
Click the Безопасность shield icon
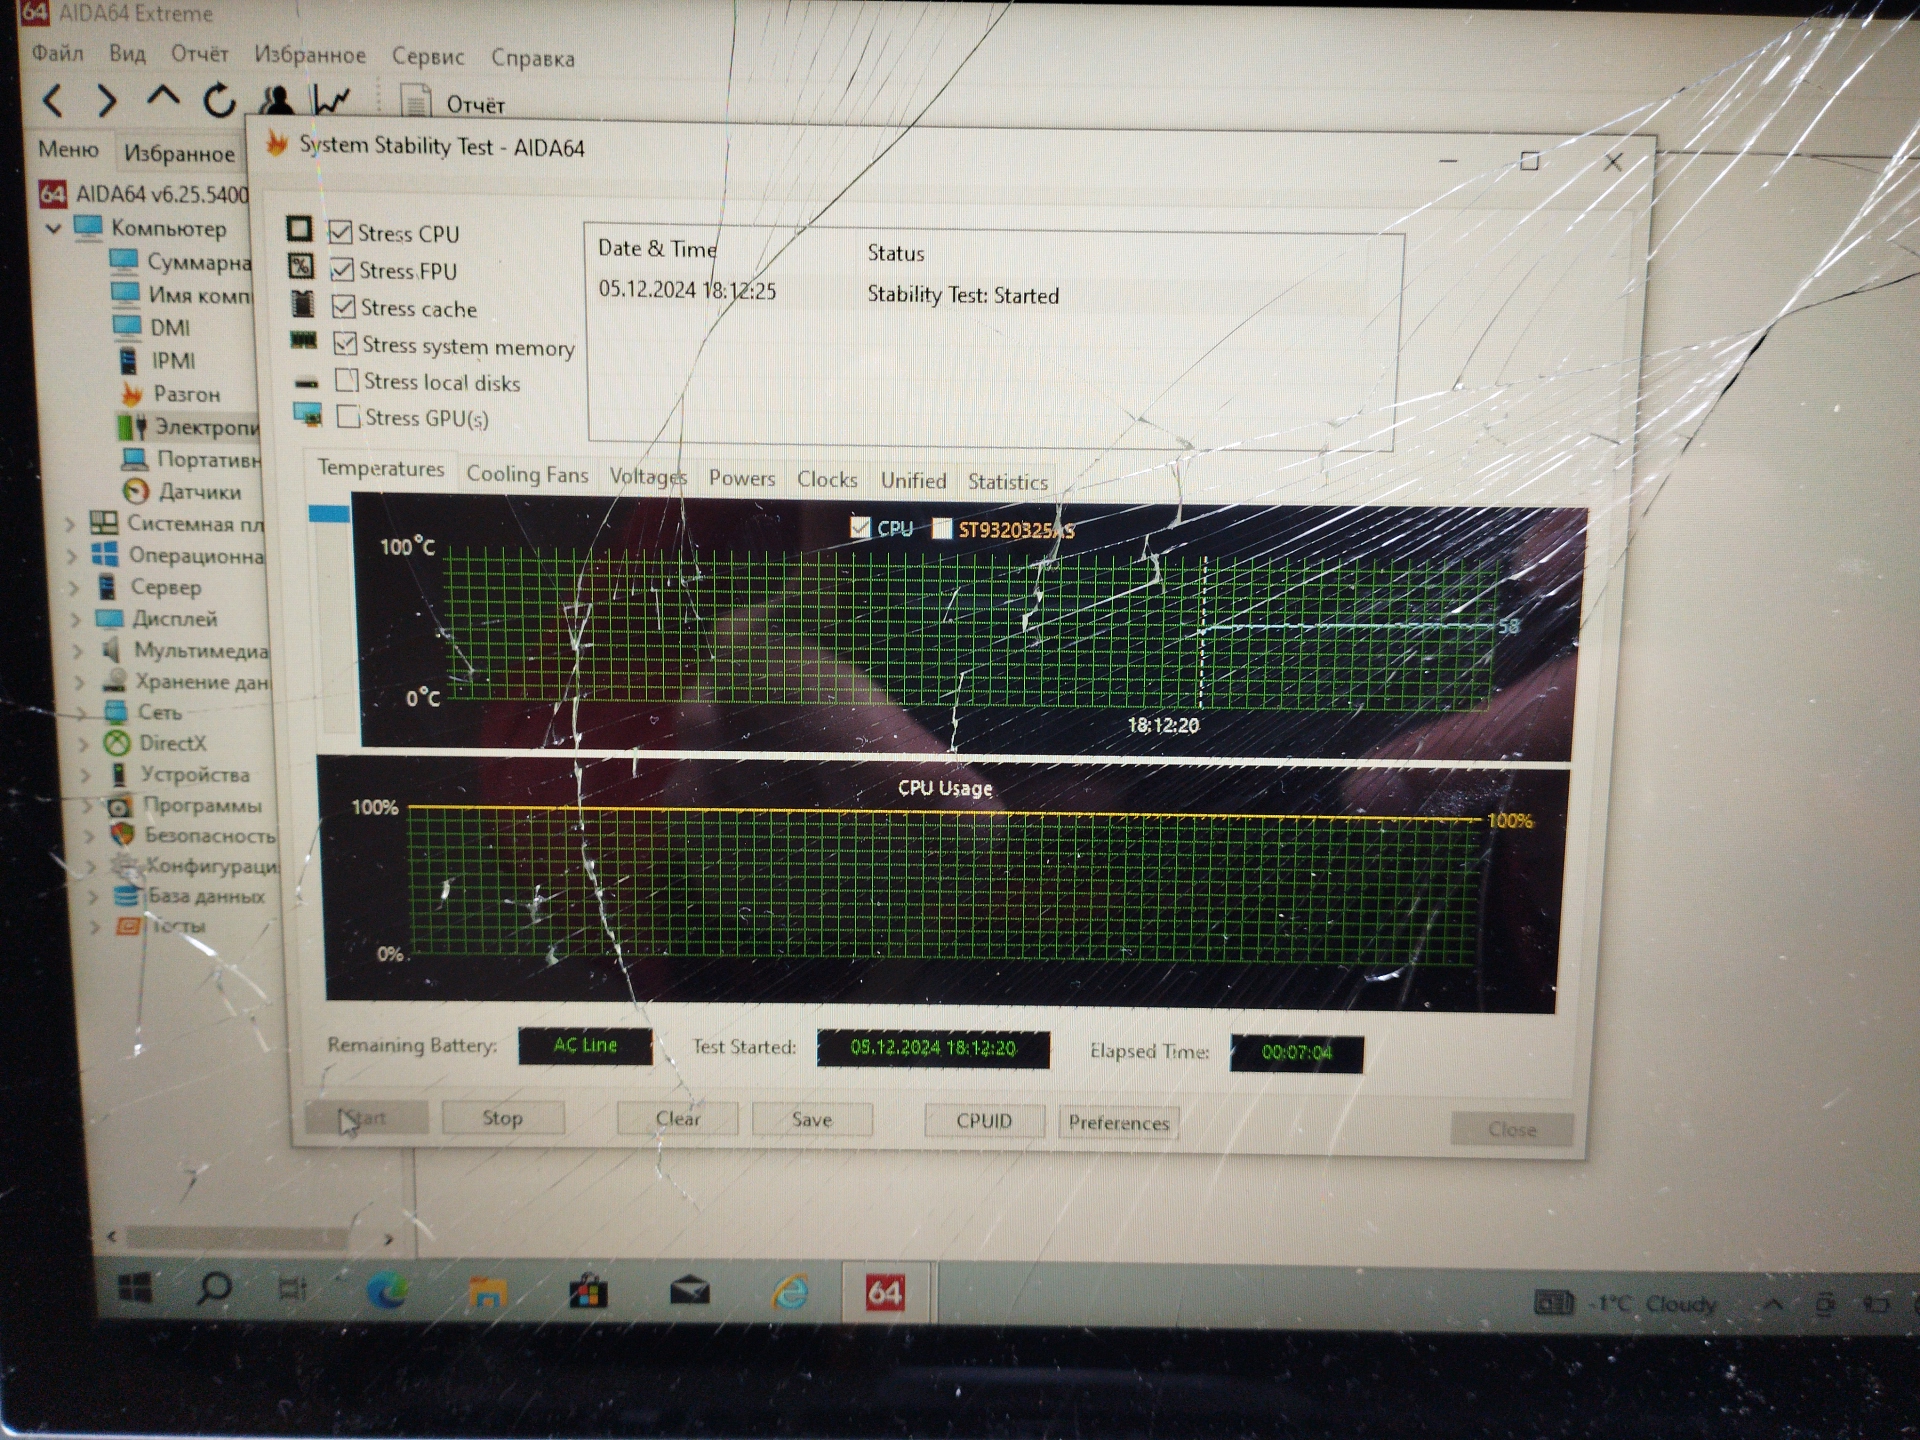[x=121, y=834]
